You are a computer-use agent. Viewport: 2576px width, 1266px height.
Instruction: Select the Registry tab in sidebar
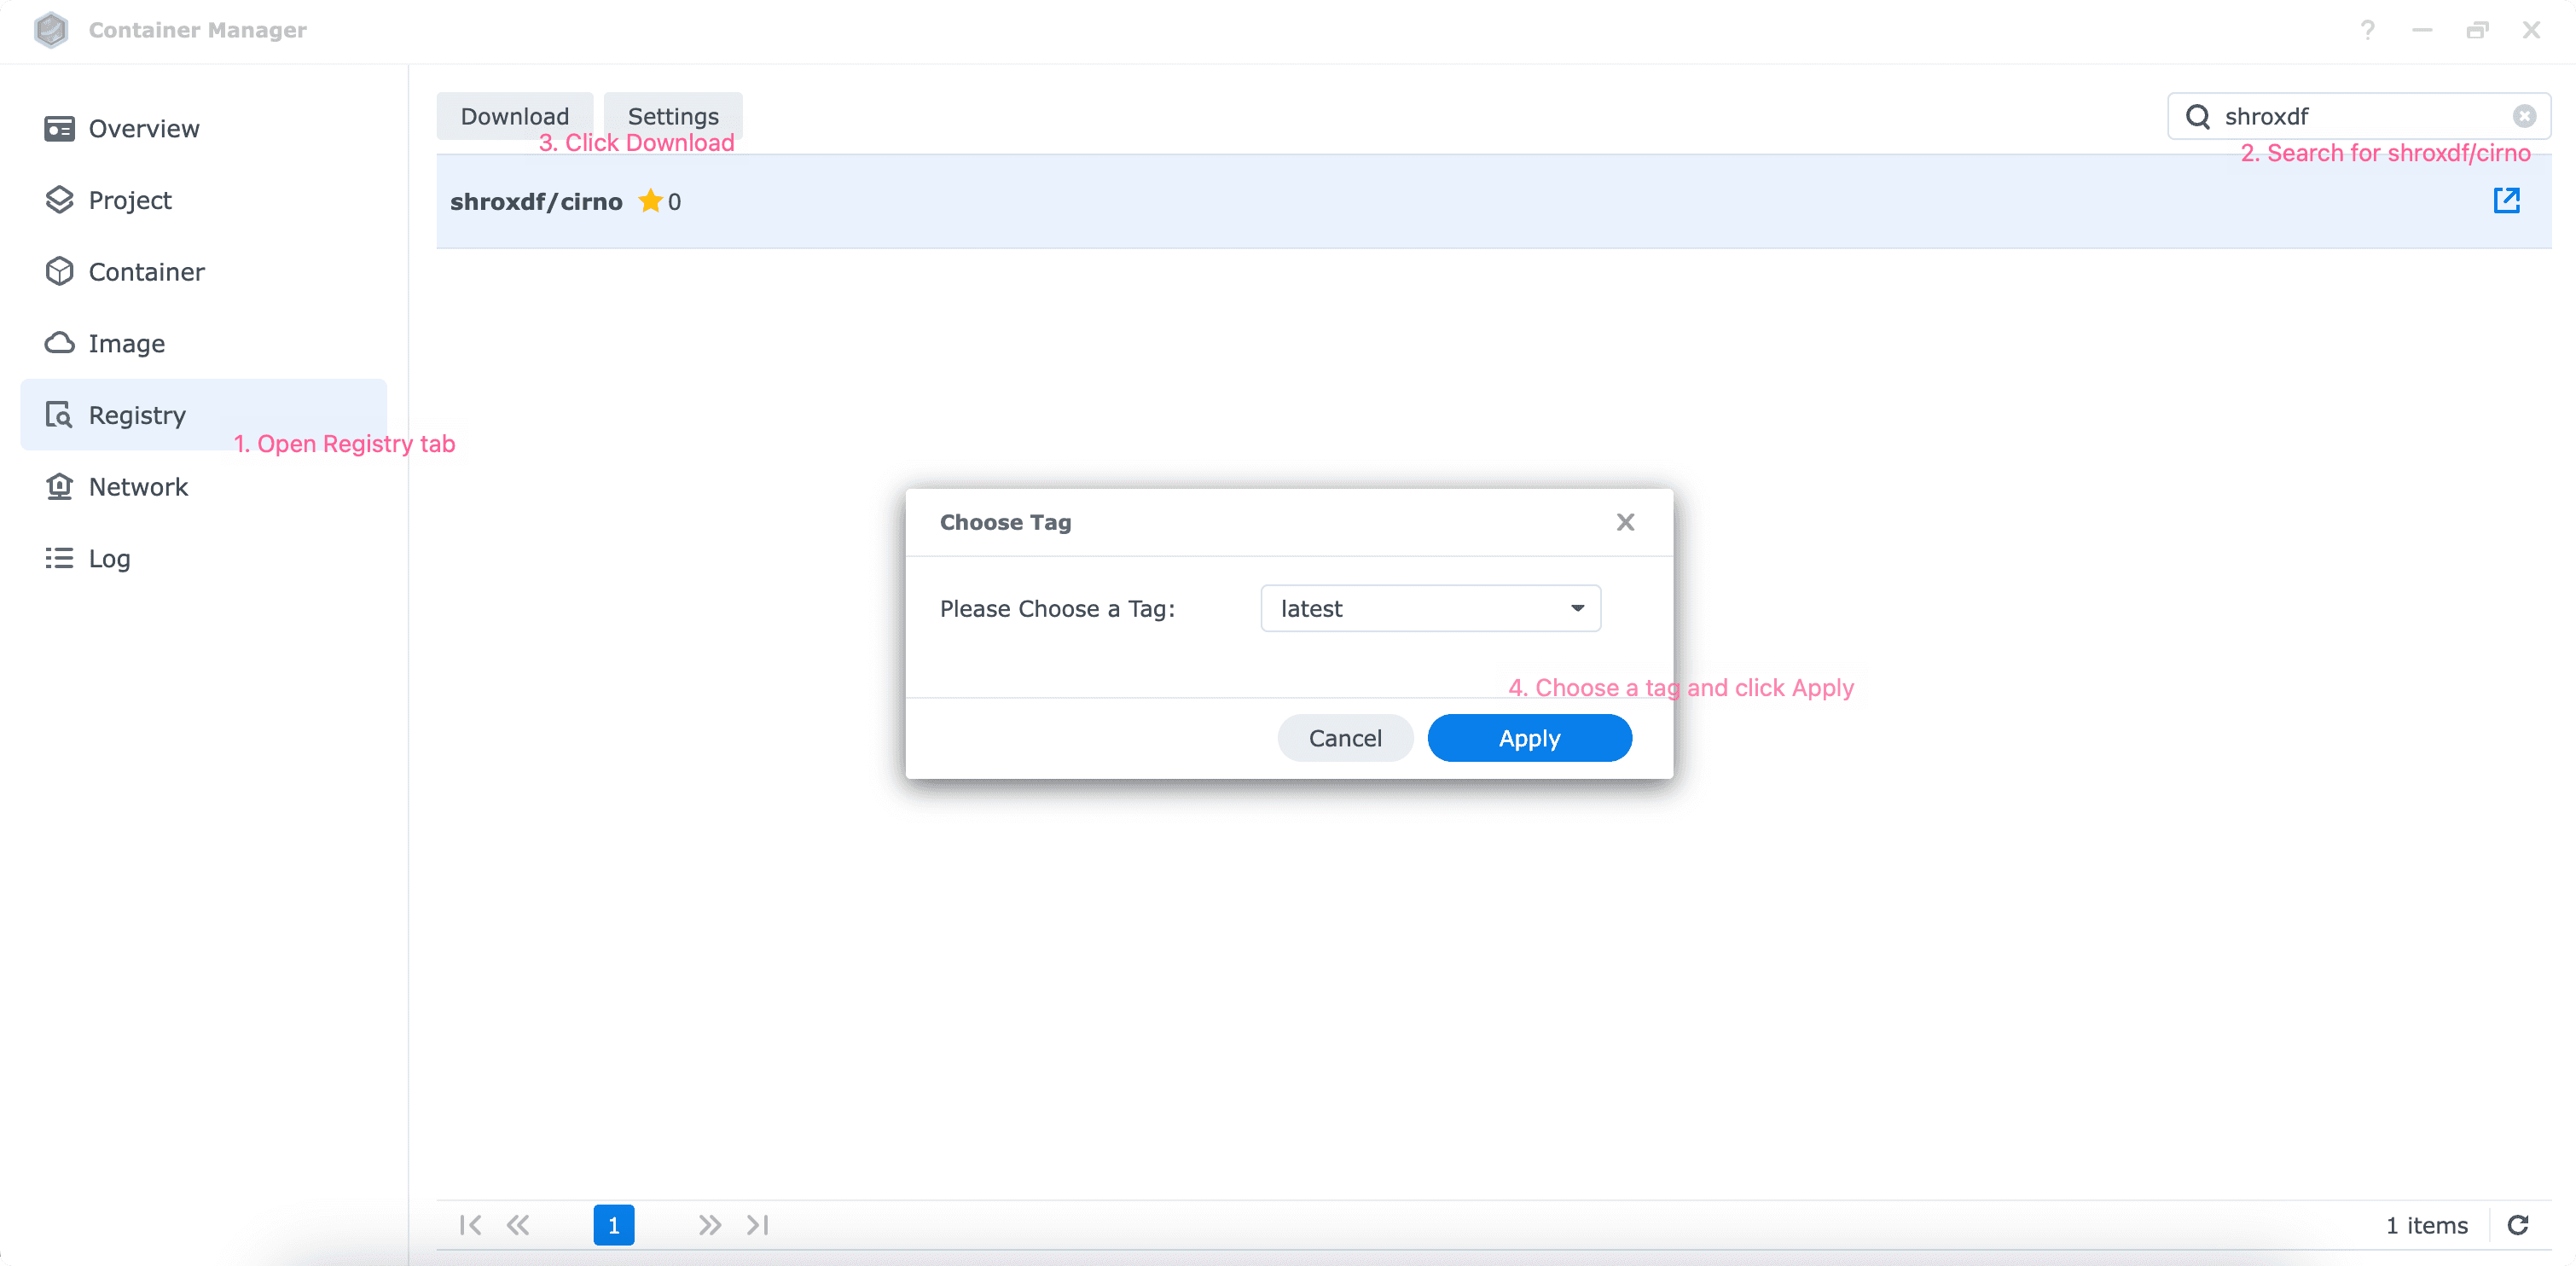(x=137, y=415)
